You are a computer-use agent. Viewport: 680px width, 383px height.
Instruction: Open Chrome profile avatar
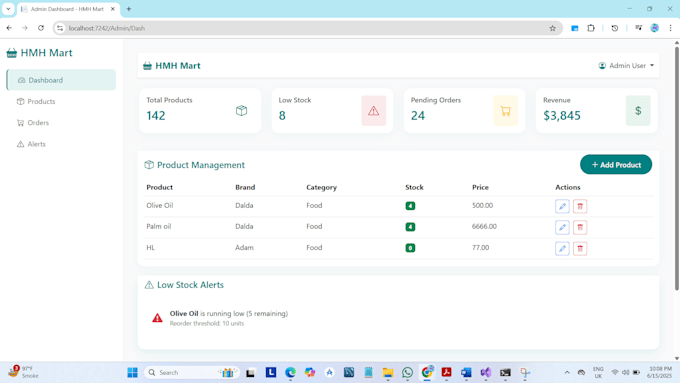point(654,28)
